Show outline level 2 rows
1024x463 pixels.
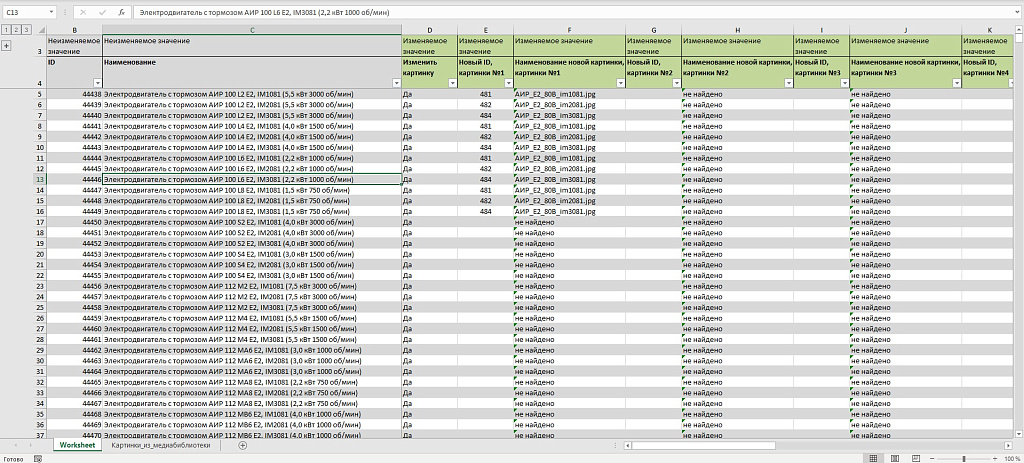(14, 31)
